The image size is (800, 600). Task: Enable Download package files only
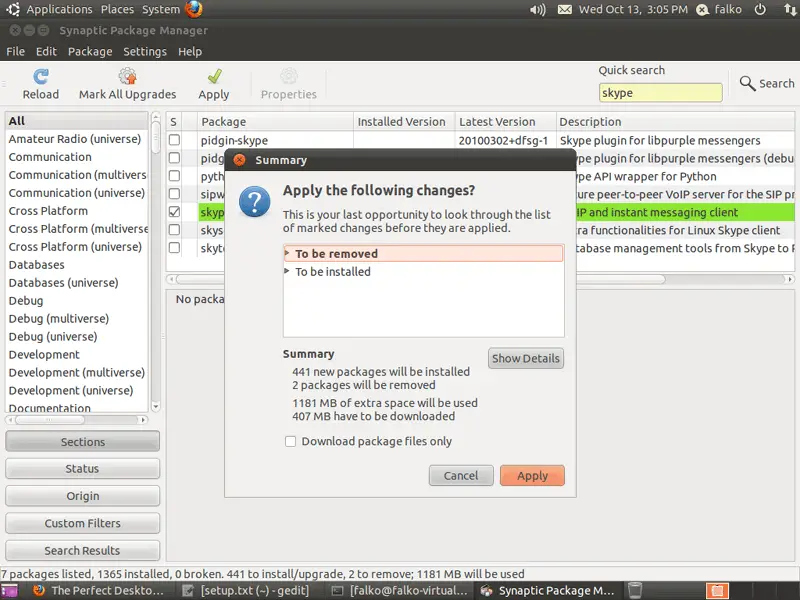[x=290, y=441]
